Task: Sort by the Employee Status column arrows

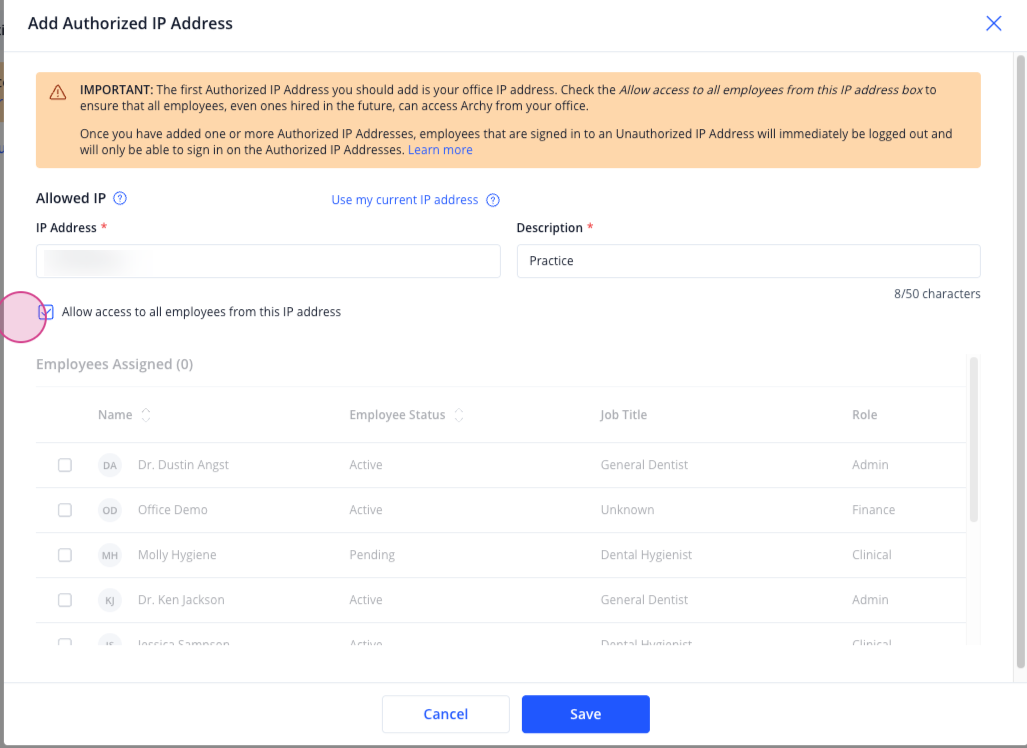Action: [x=459, y=415]
